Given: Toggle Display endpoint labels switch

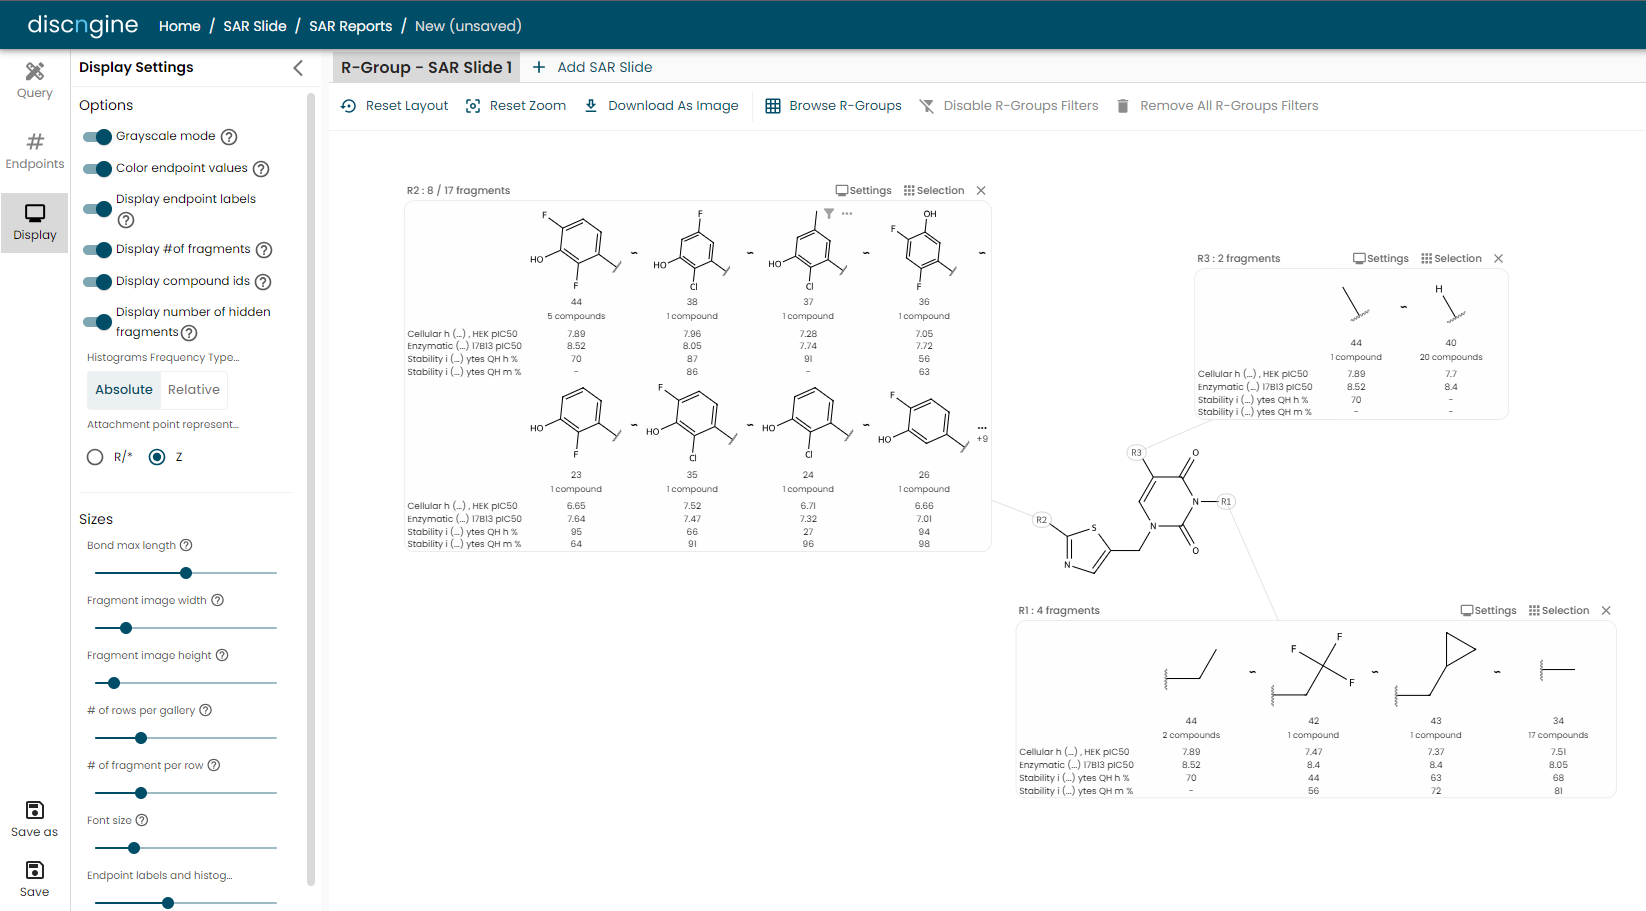Looking at the screenshot, I should click(x=98, y=209).
